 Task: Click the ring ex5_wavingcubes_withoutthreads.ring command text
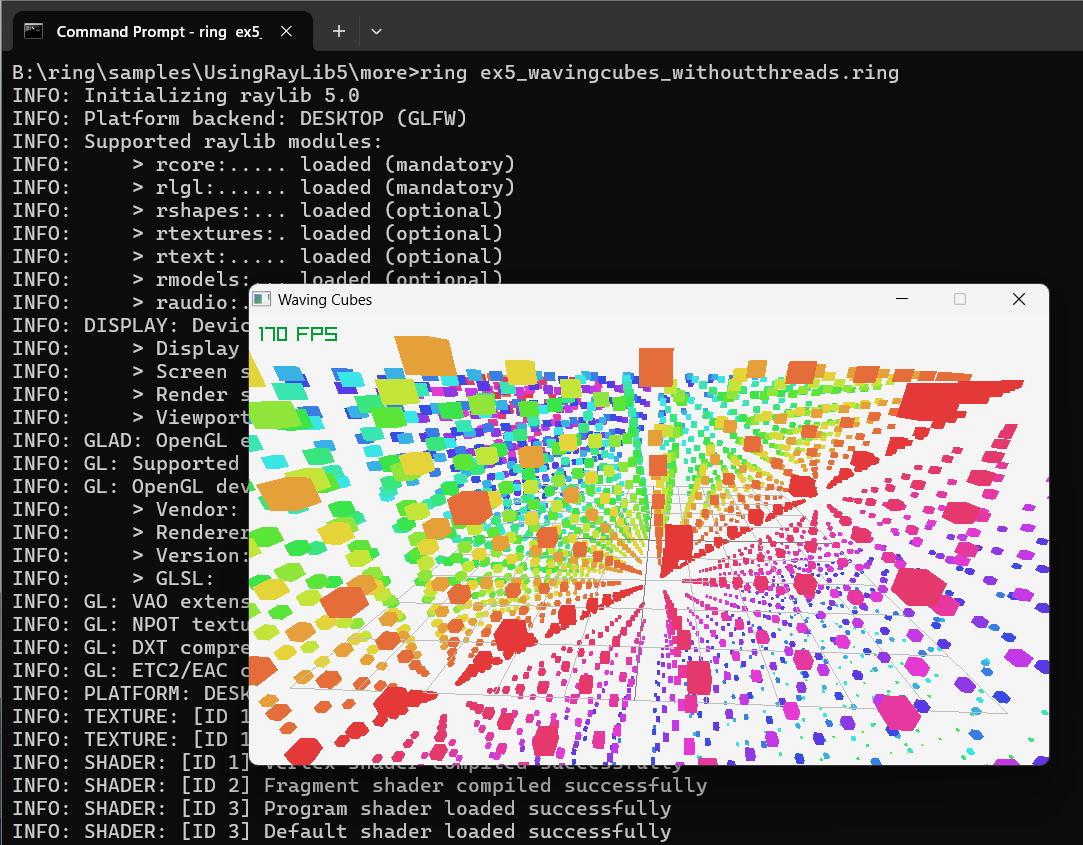click(659, 73)
